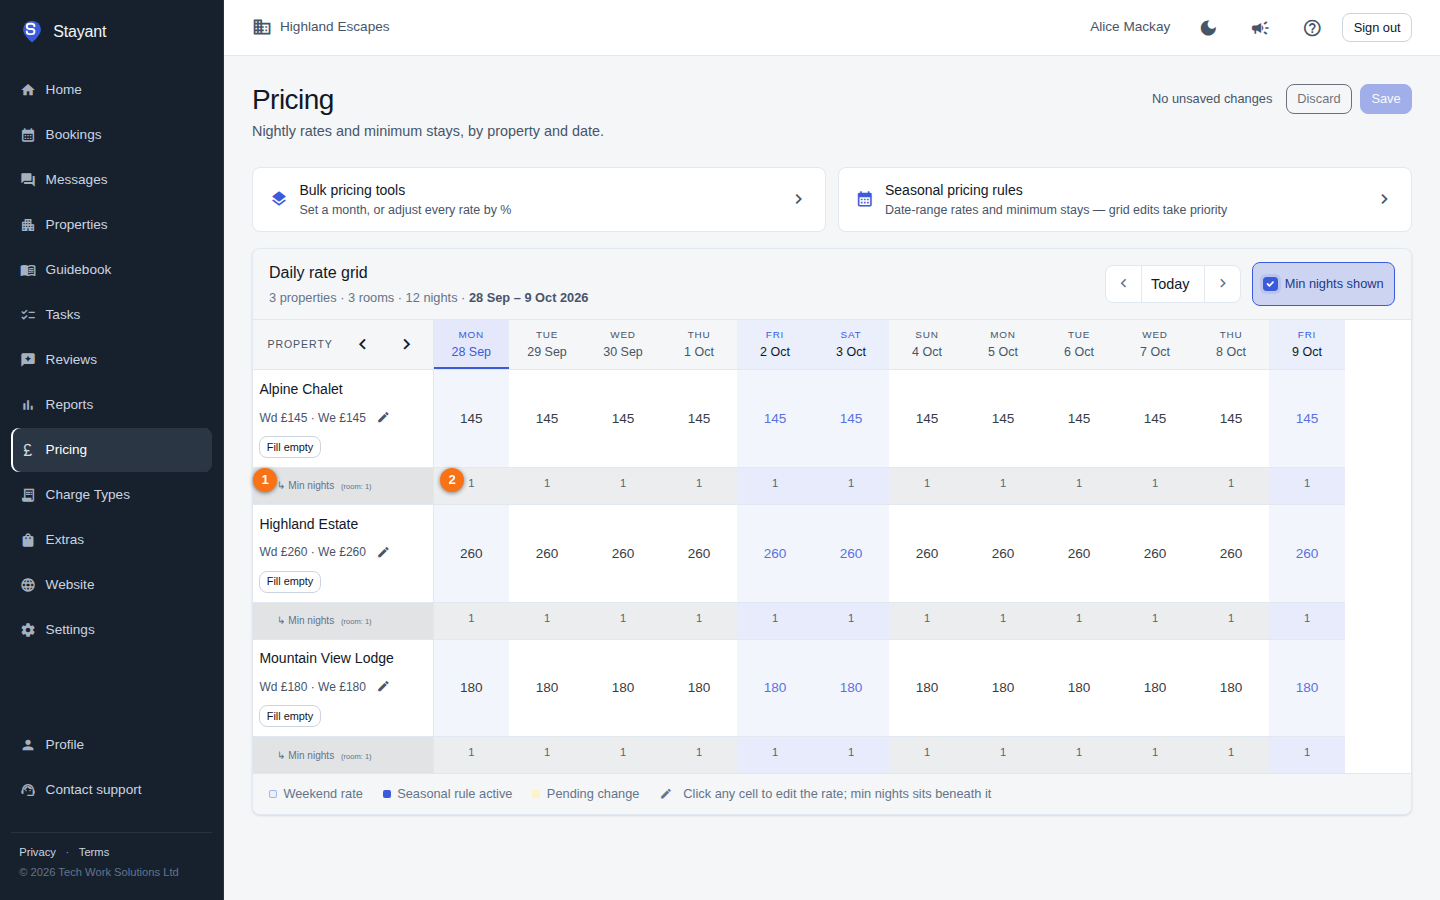Image resolution: width=1440 pixels, height=900 pixels.
Task: Open Messages in the sidebar
Action: click(x=111, y=180)
